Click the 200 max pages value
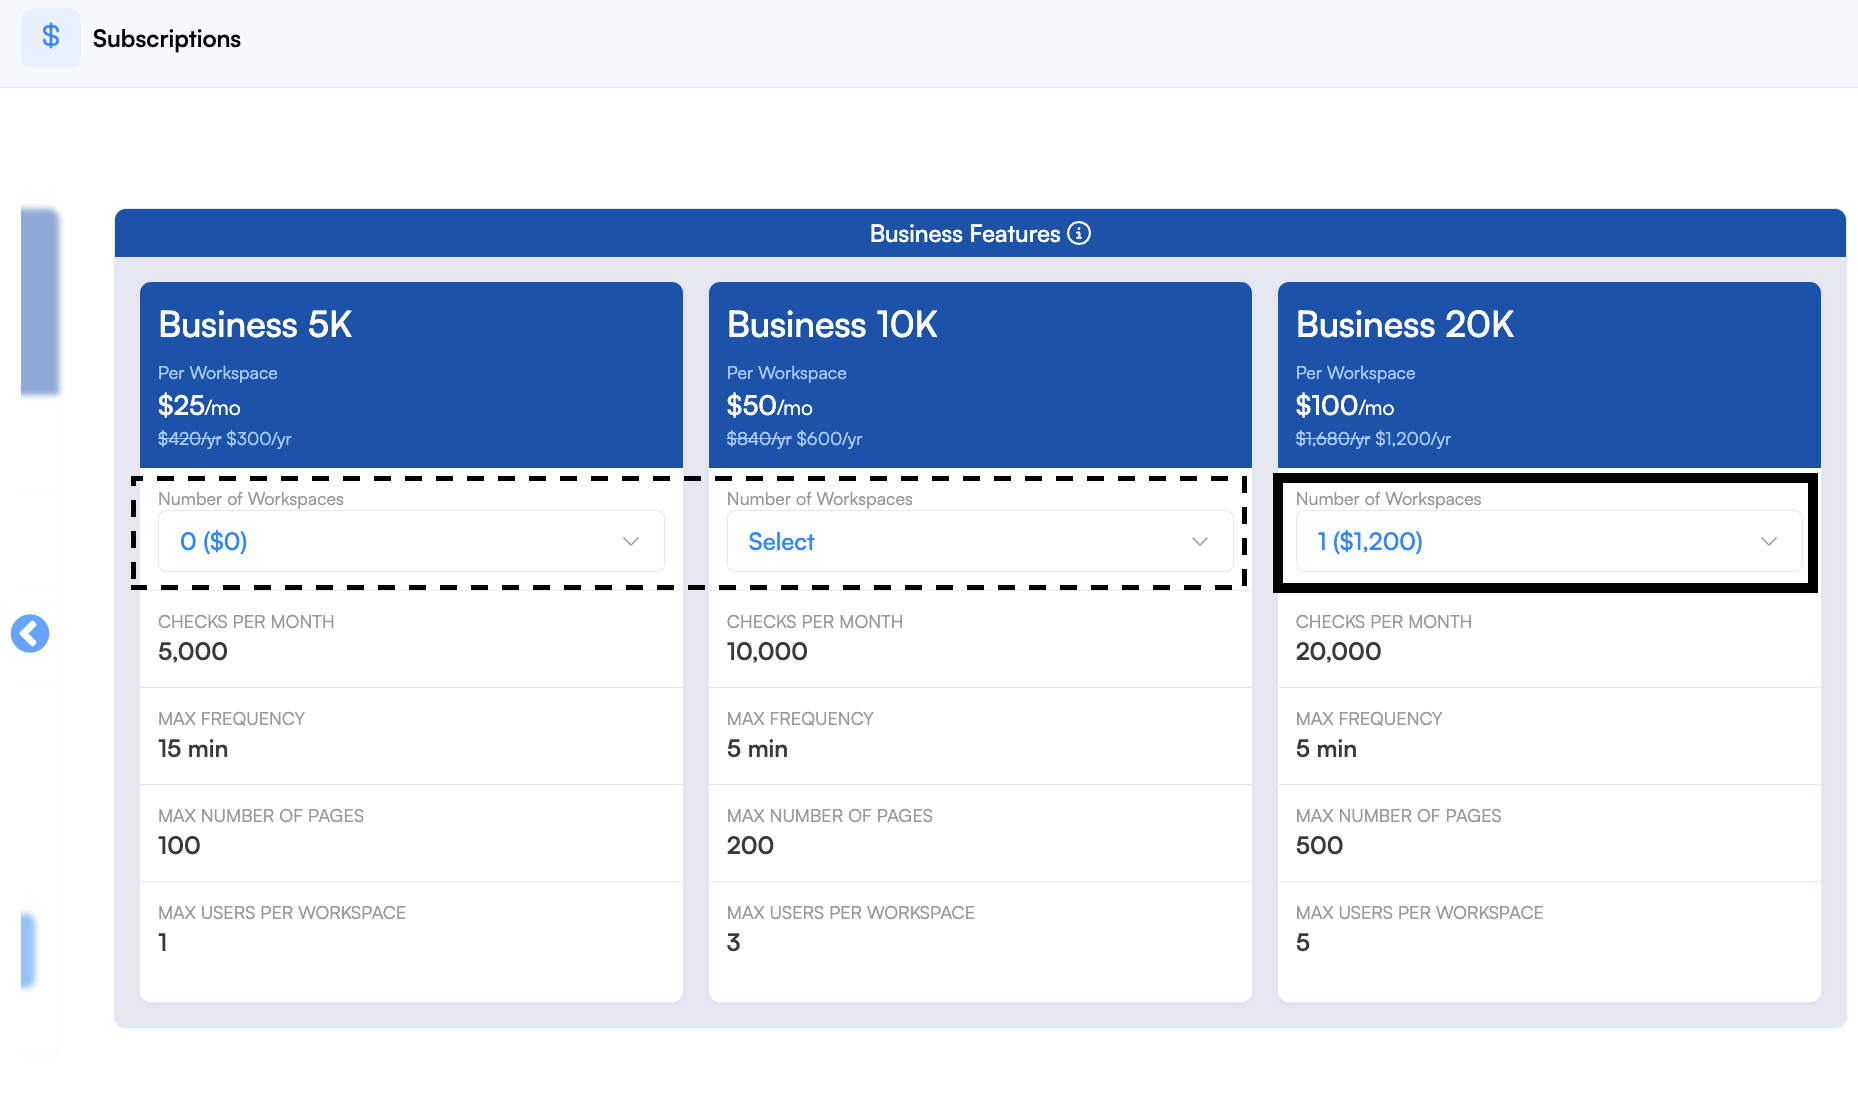This screenshot has width=1858, height=1102. pyautogui.click(x=750, y=845)
